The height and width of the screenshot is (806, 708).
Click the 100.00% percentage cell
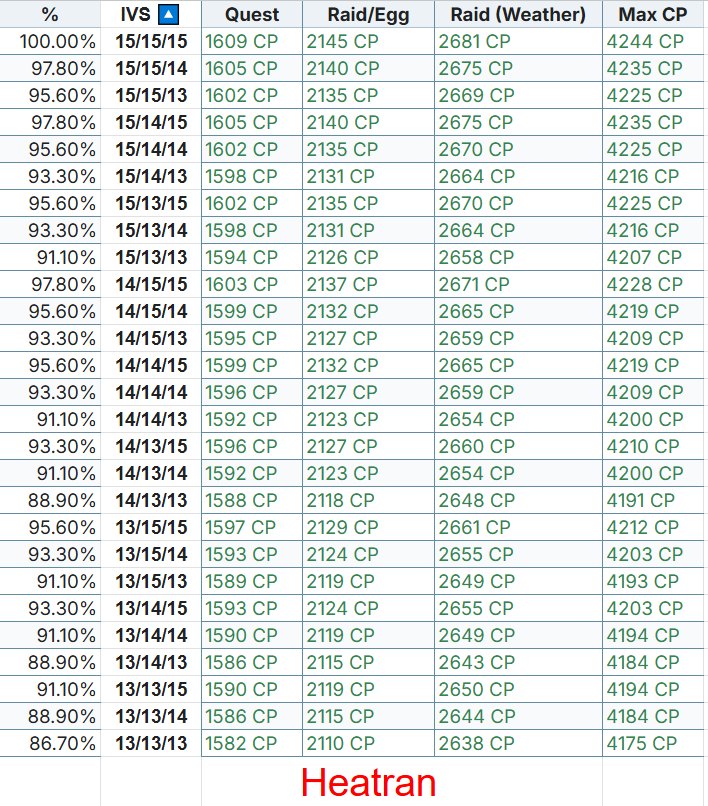click(56, 41)
